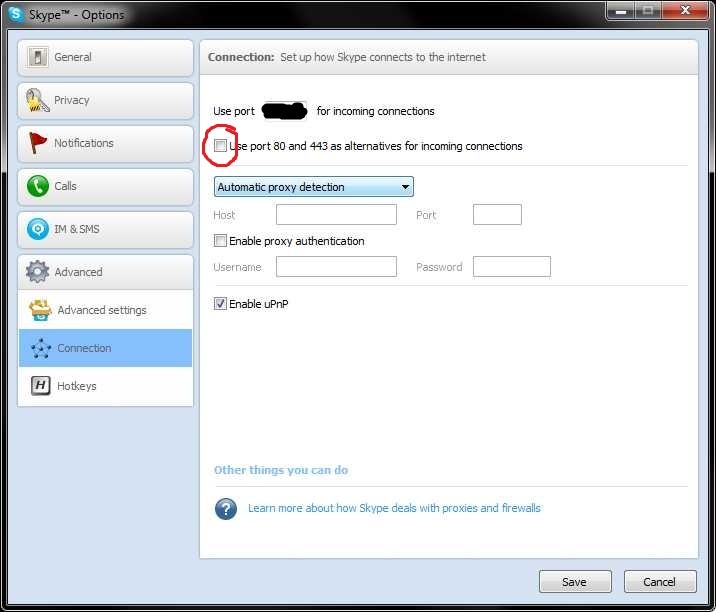The image size is (716, 612).
Task: Click the Notifications red flag icon
Action: pyautogui.click(x=37, y=143)
